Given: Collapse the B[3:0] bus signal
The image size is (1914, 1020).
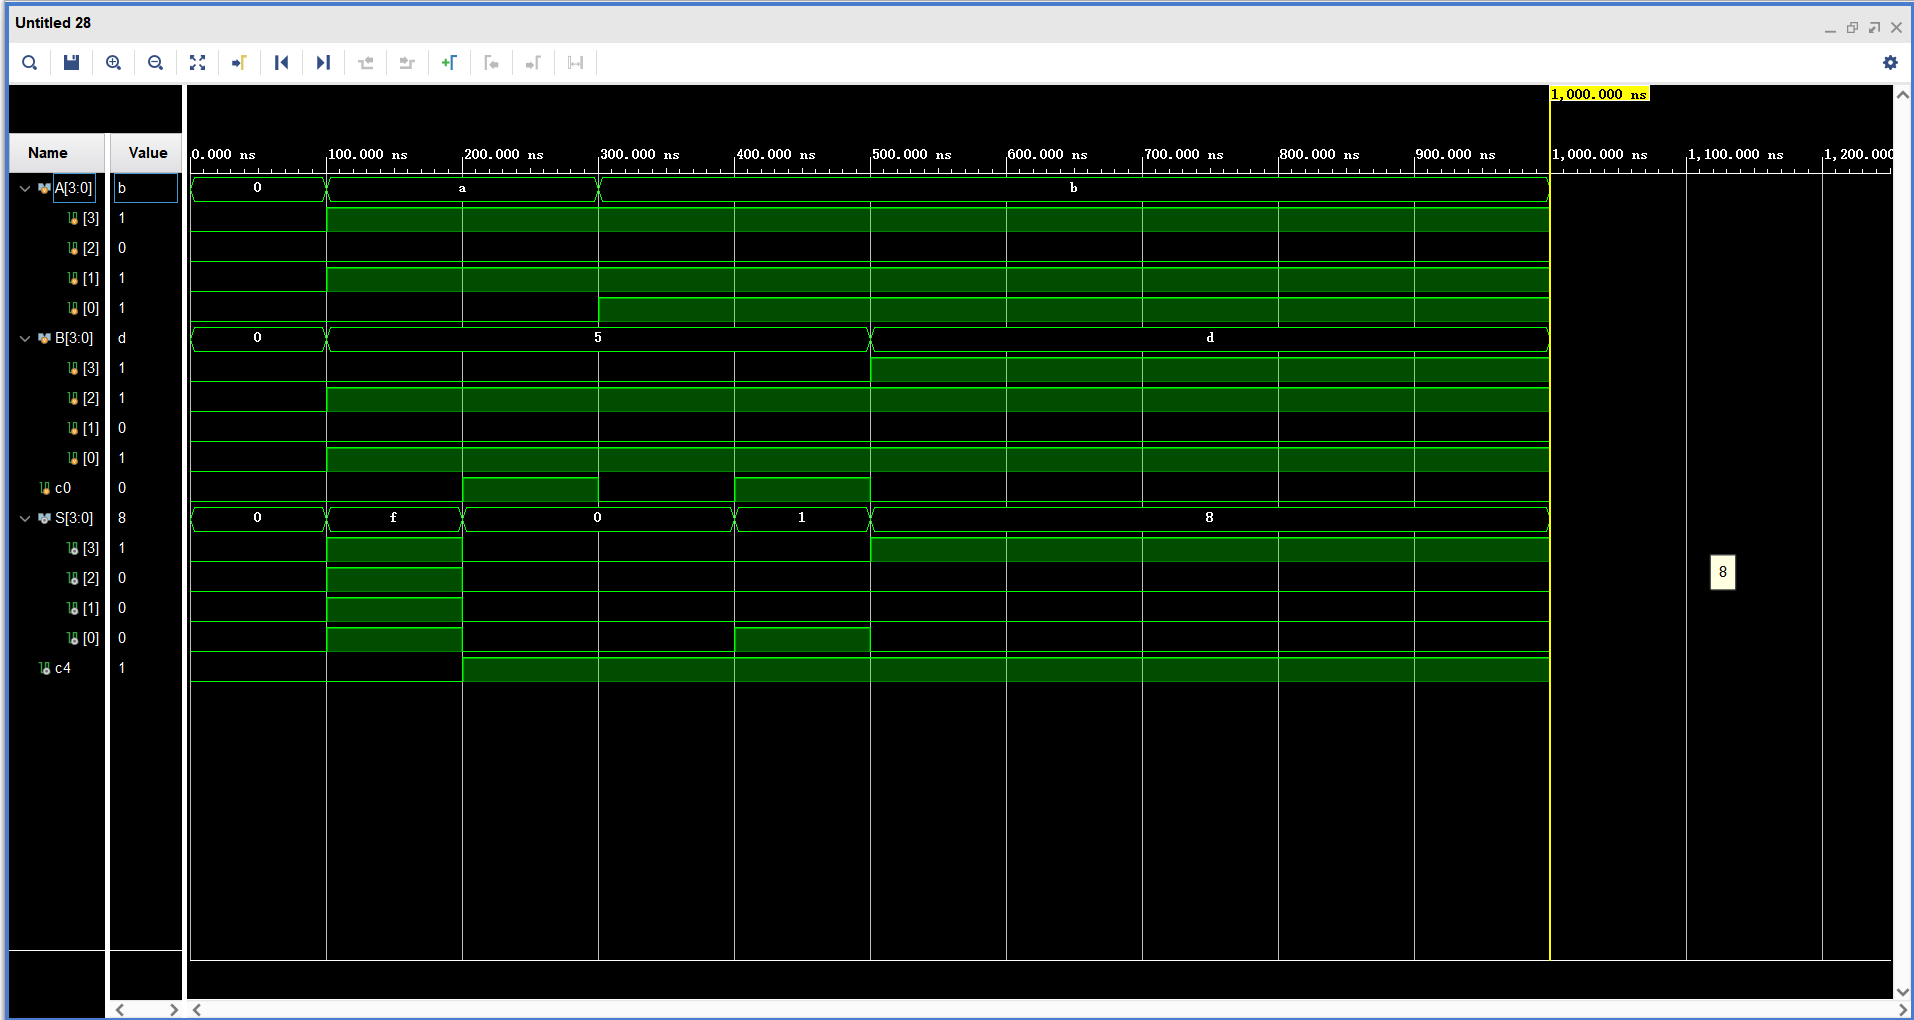Looking at the screenshot, I should [x=23, y=337].
